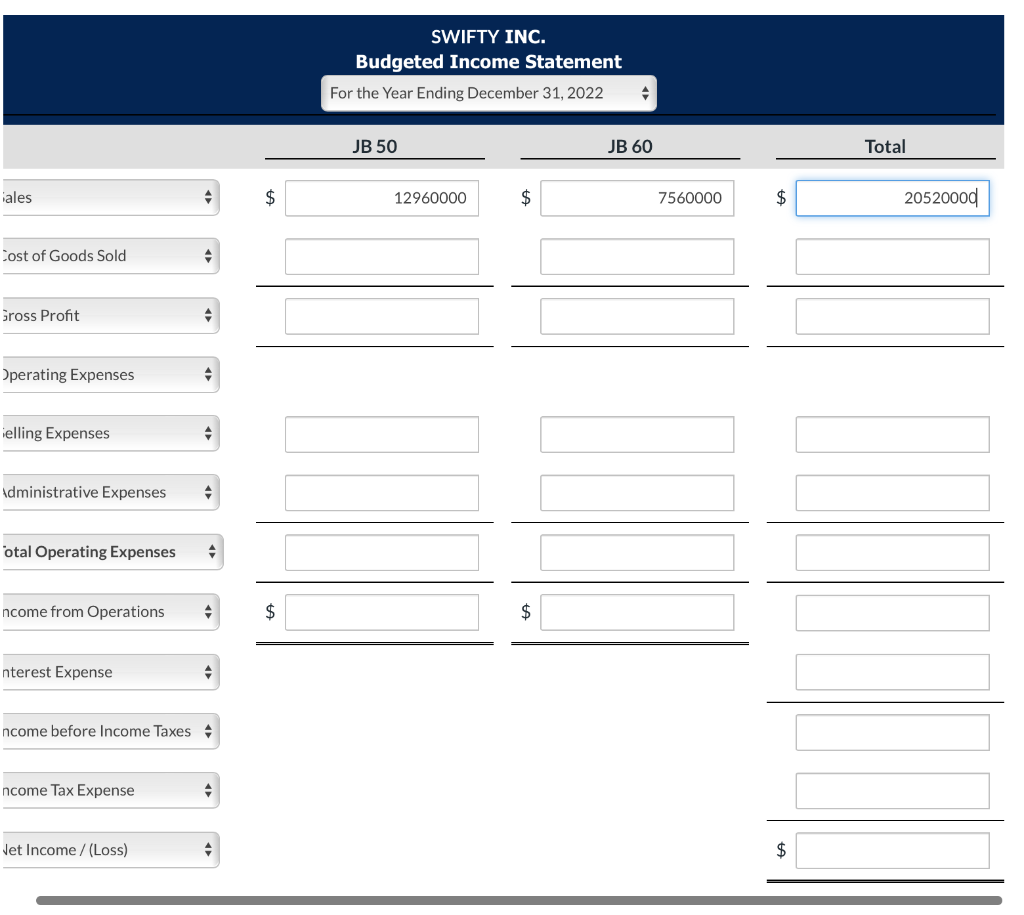Open the Cost of Goods Sold dropdown
The width and height of the screenshot is (1024, 915).
pyautogui.click(x=110, y=255)
